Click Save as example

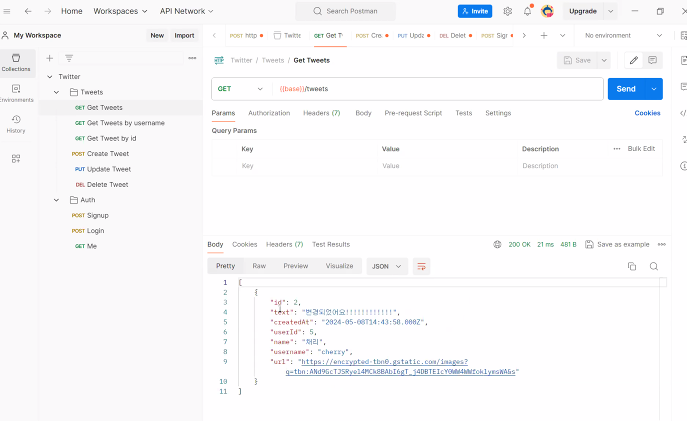click(617, 244)
